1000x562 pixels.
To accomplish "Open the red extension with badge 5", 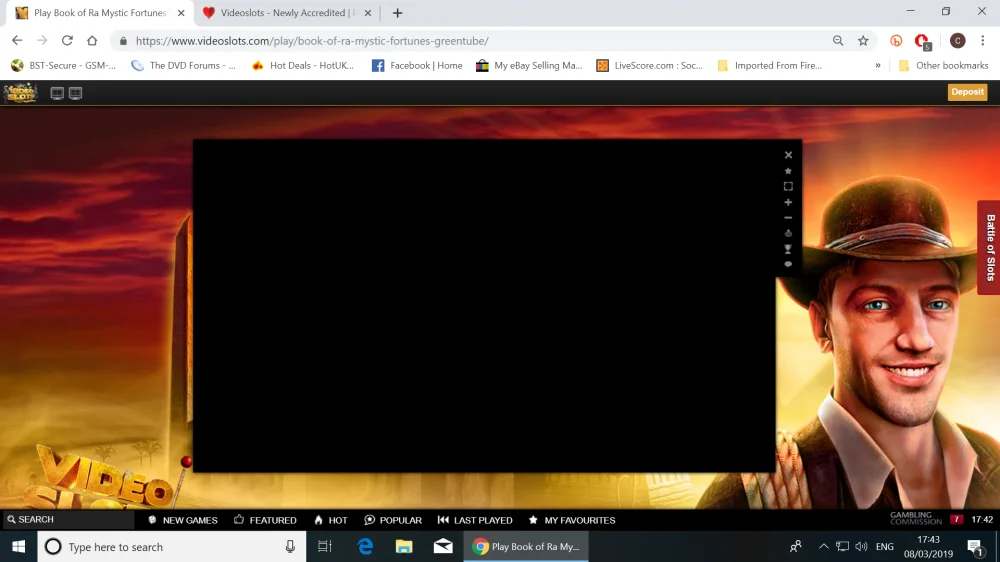I will [x=922, y=41].
